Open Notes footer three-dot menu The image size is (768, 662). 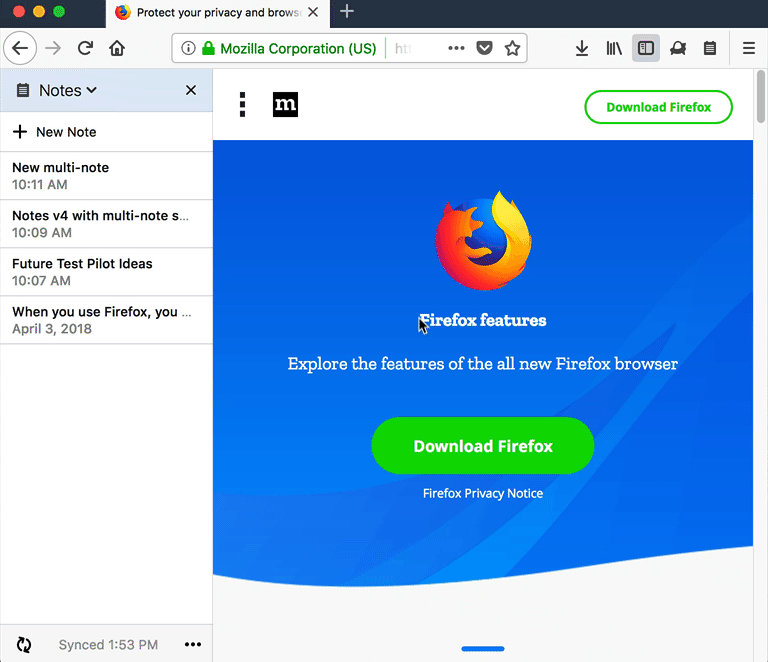tap(192, 644)
